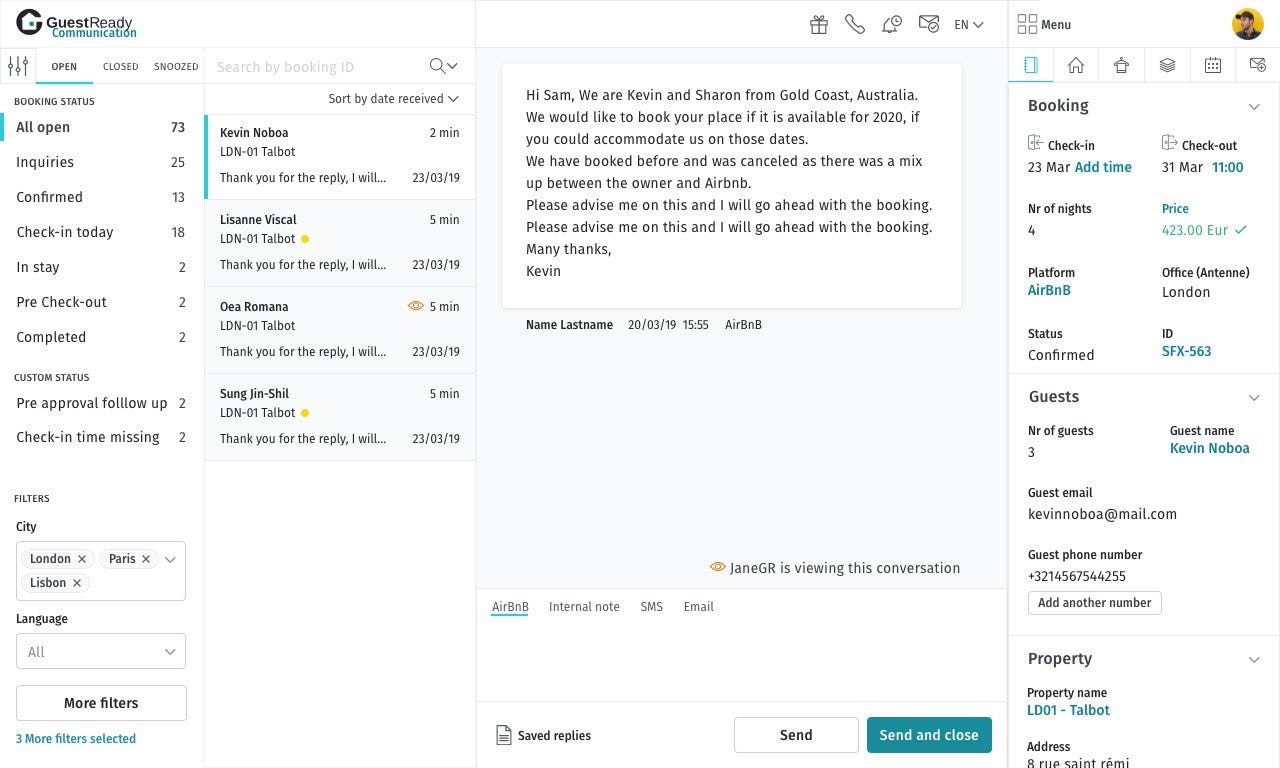The height and width of the screenshot is (768, 1280).
Task: Select Pre approval folllow up status
Action: [101, 403]
